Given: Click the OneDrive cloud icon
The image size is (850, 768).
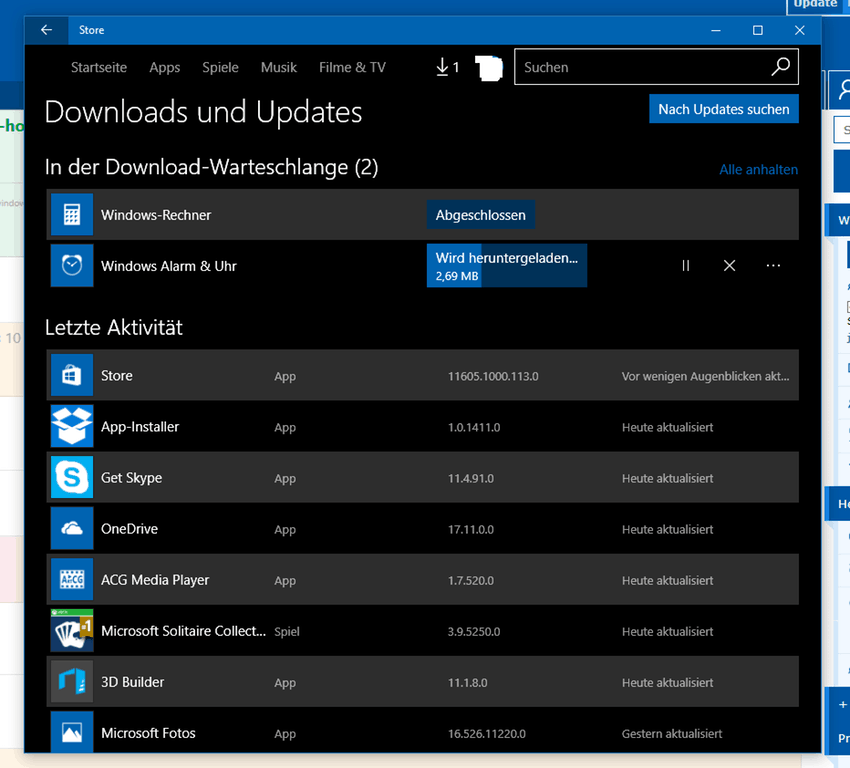Looking at the screenshot, I should pyautogui.click(x=72, y=528).
